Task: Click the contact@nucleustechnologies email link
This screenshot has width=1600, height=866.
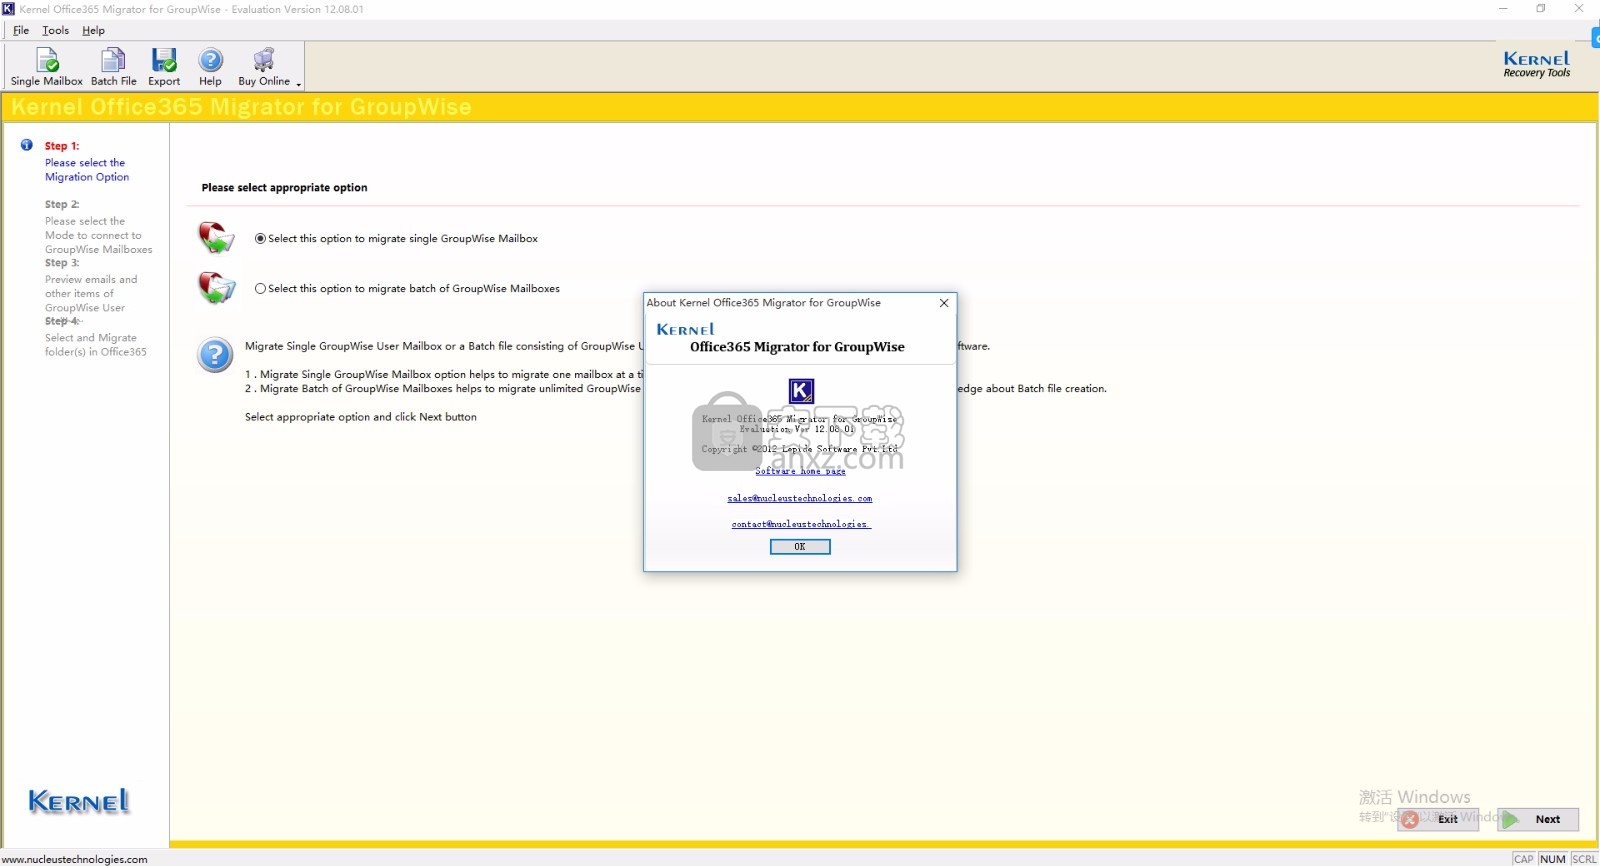Action: (801, 524)
